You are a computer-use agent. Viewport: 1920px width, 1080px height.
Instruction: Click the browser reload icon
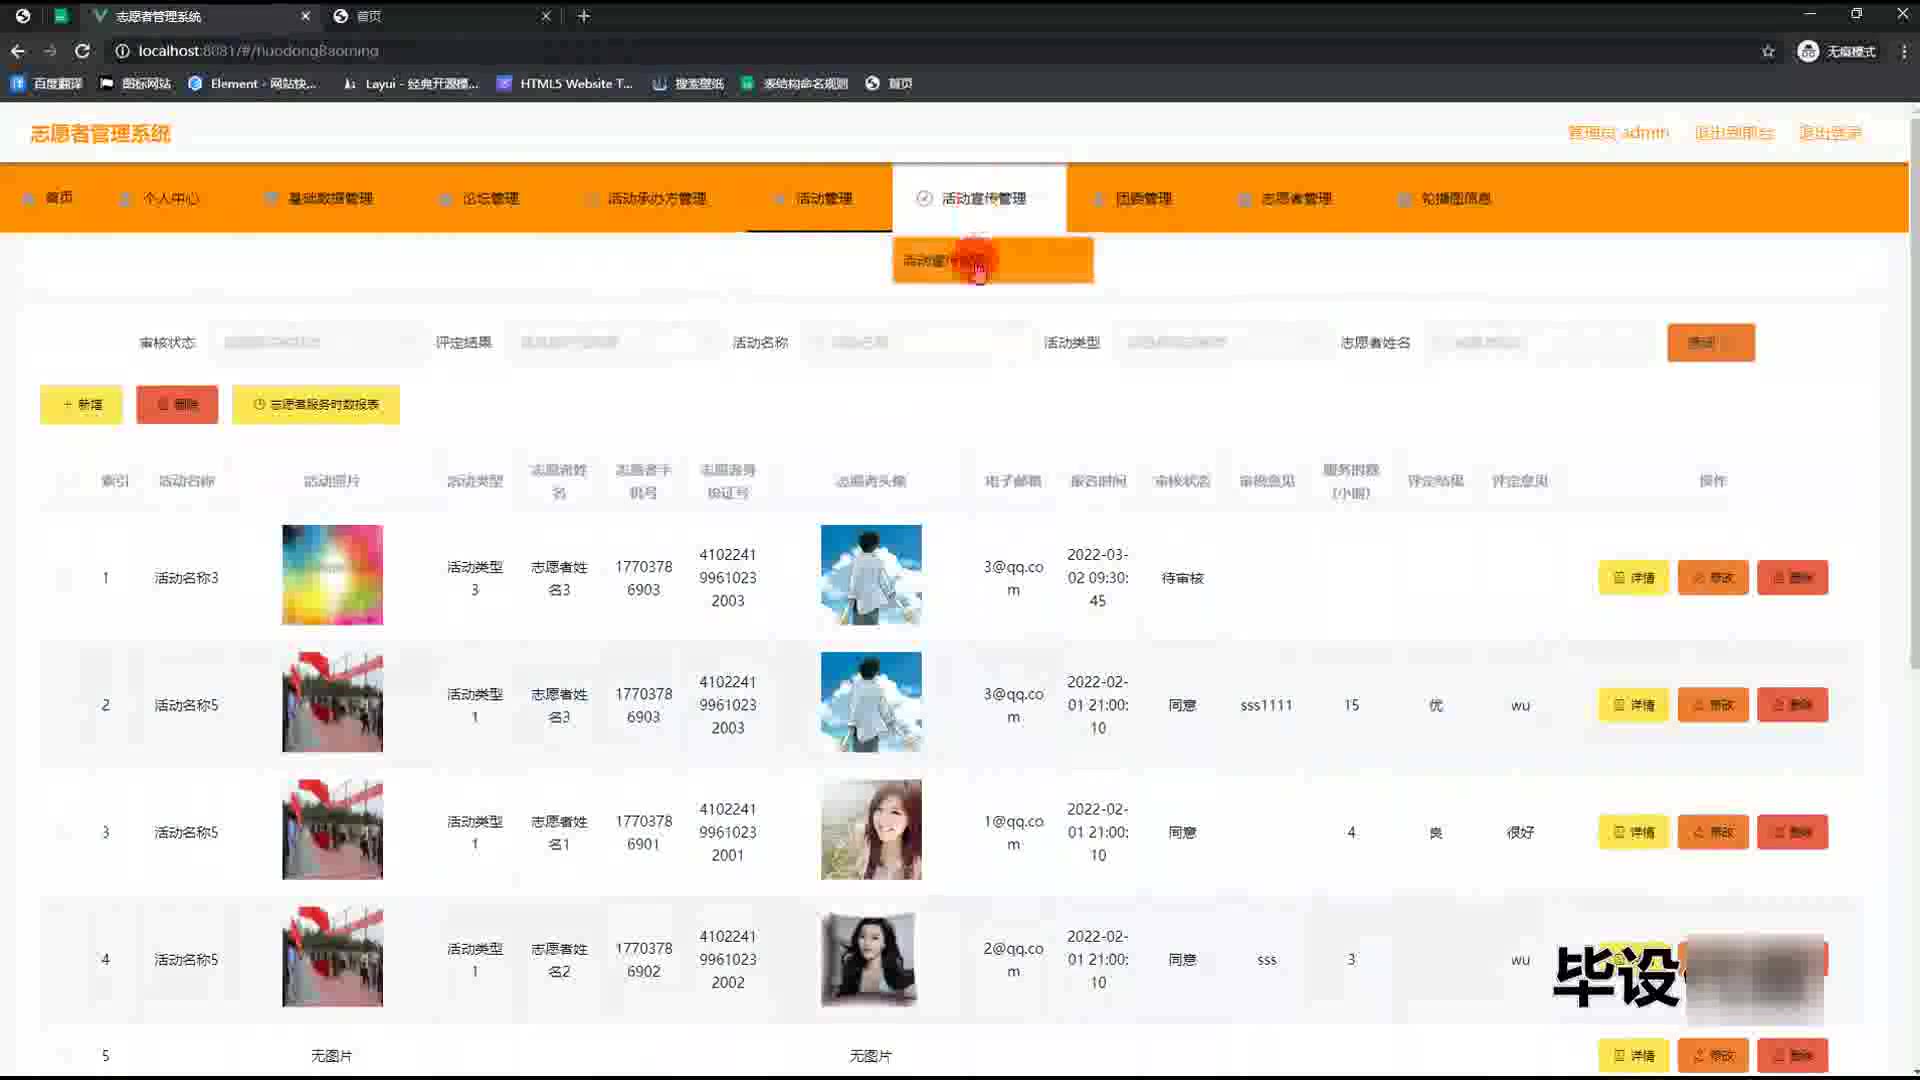82,51
